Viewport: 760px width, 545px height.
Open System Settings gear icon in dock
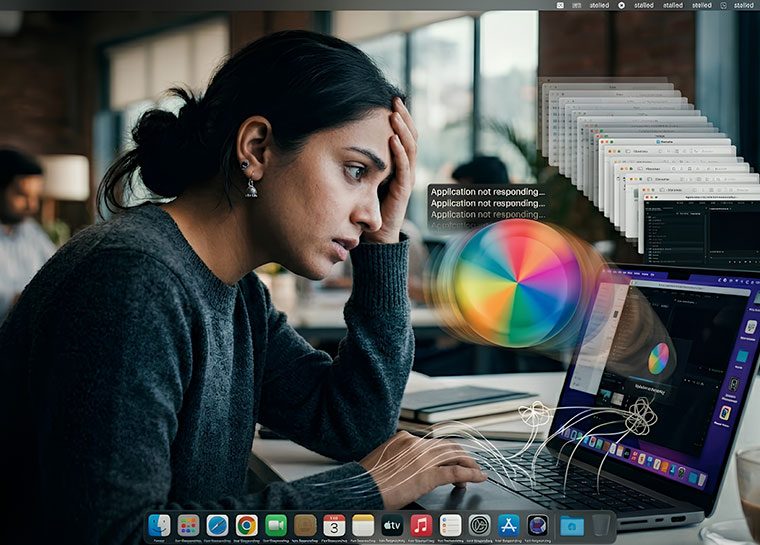click(479, 526)
